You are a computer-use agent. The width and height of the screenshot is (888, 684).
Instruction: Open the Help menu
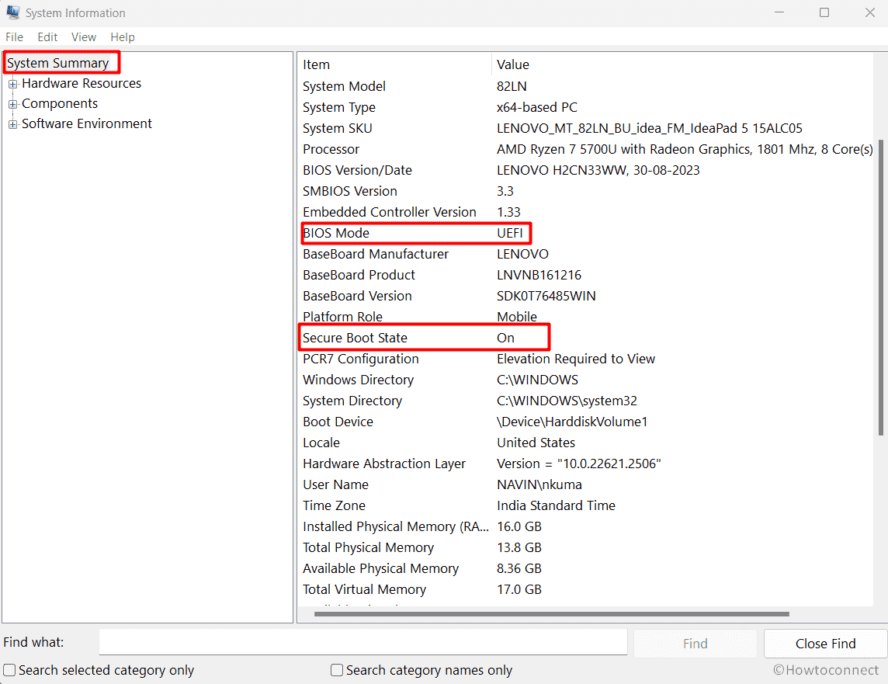tap(122, 36)
